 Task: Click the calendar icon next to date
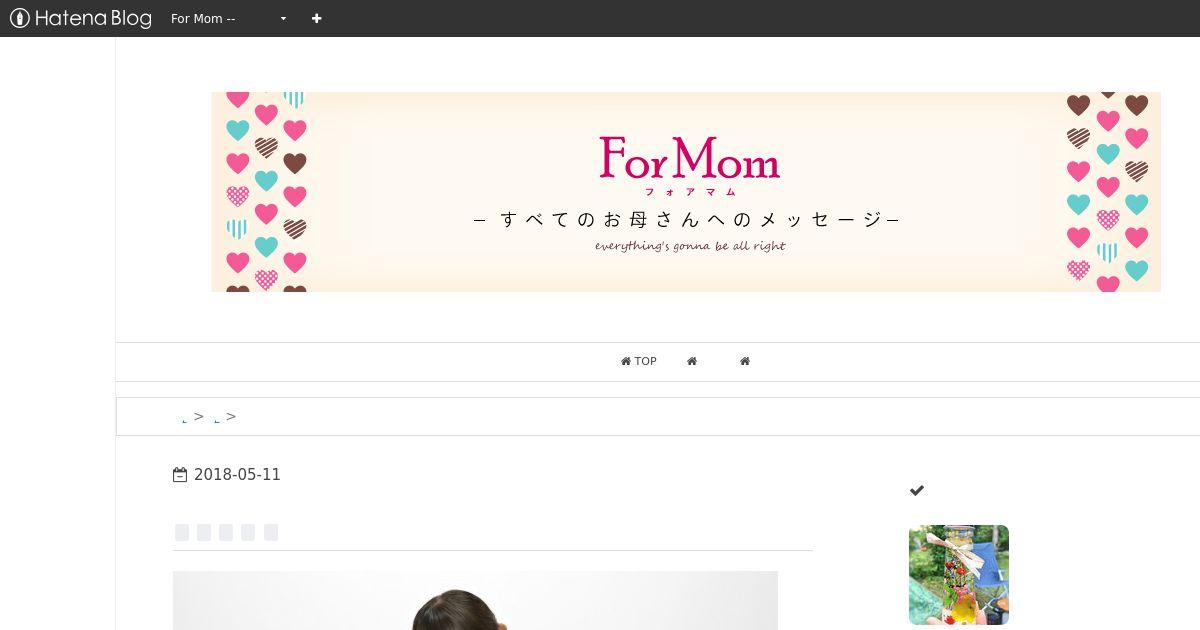click(180, 475)
